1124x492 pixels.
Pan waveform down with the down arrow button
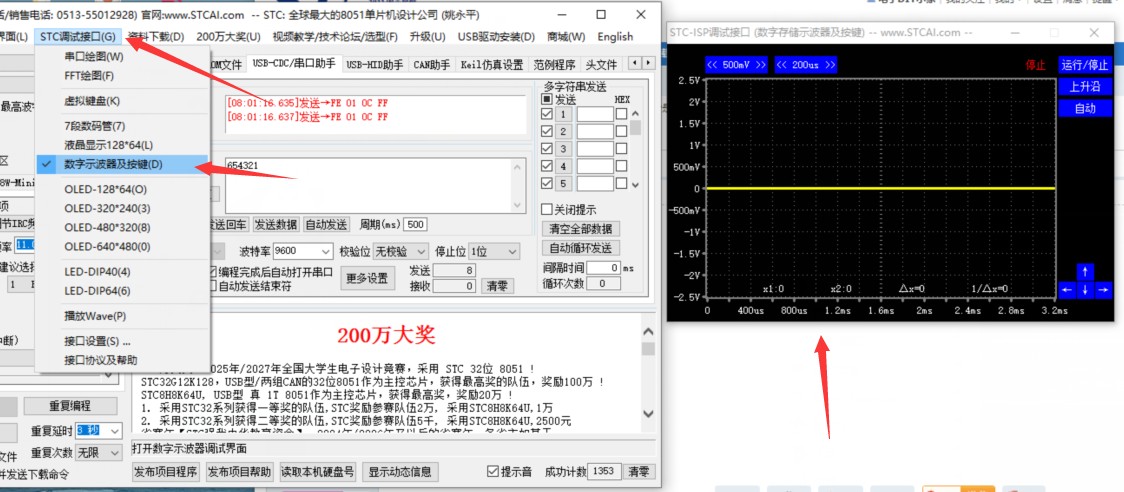(x=1085, y=290)
